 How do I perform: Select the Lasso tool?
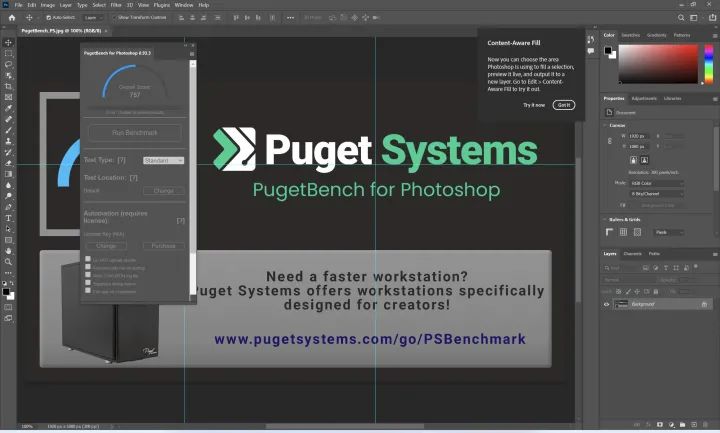[9, 64]
